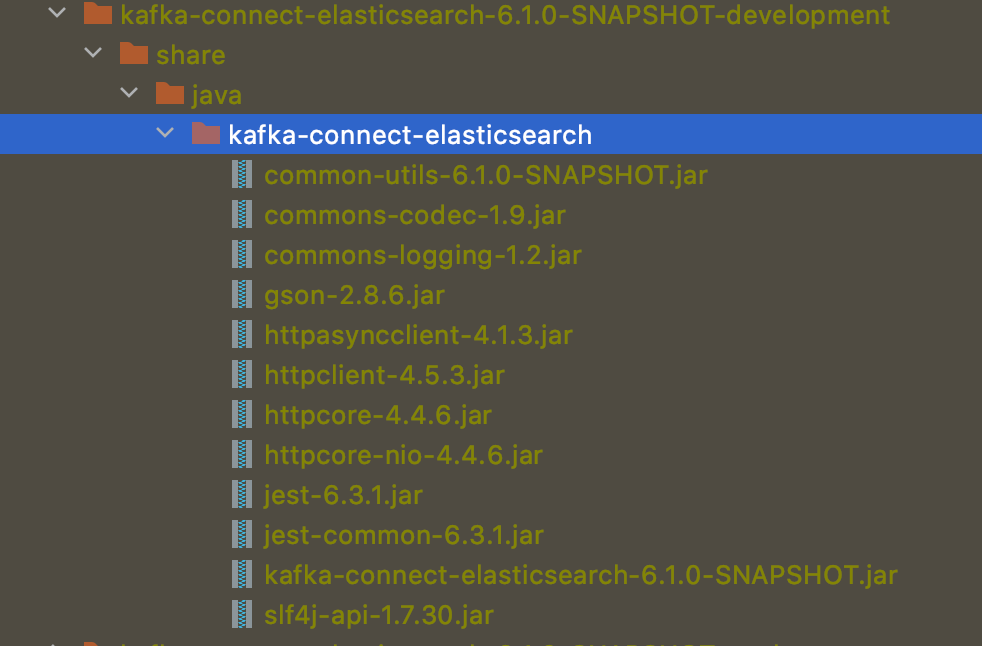The width and height of the screenshot is (982, 646).
Task: Select the httpasyncclient-4.1.3.jar file
Action: [x=418, y=334]
